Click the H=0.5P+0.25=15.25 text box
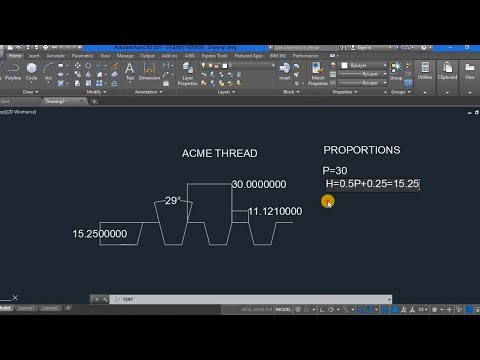 point(373,184)
